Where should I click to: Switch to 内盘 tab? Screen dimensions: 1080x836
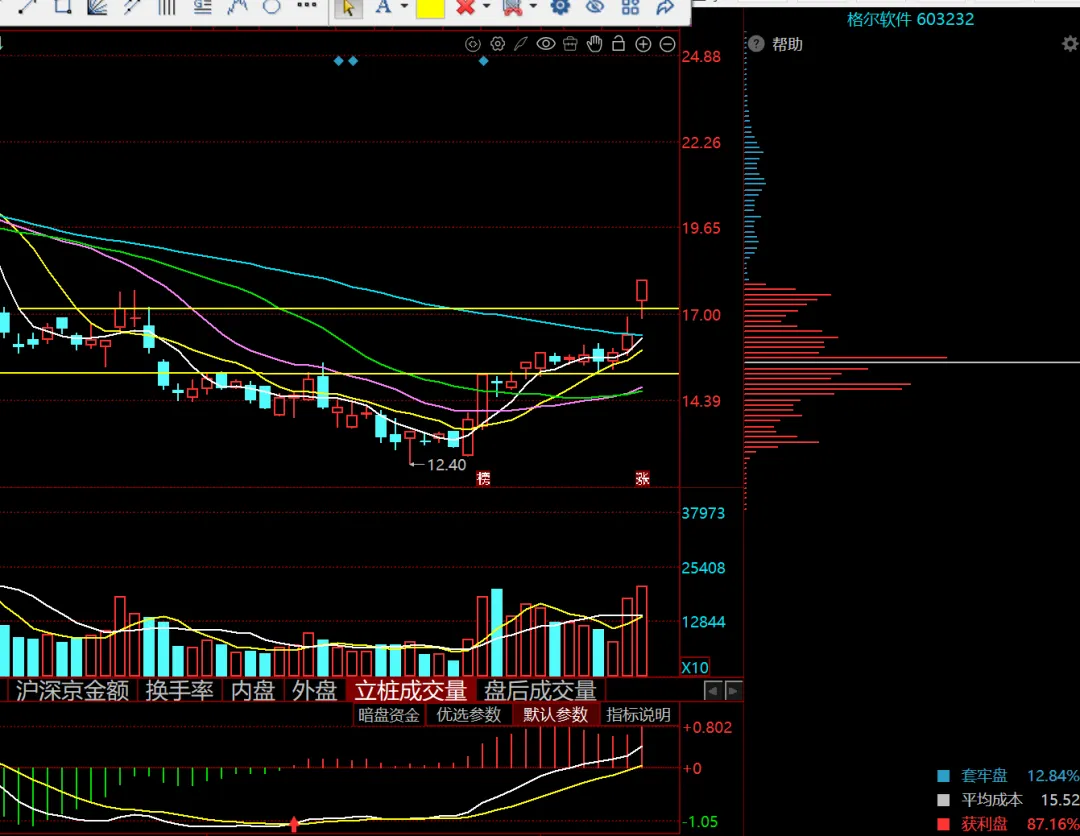(x=253, y=690)
